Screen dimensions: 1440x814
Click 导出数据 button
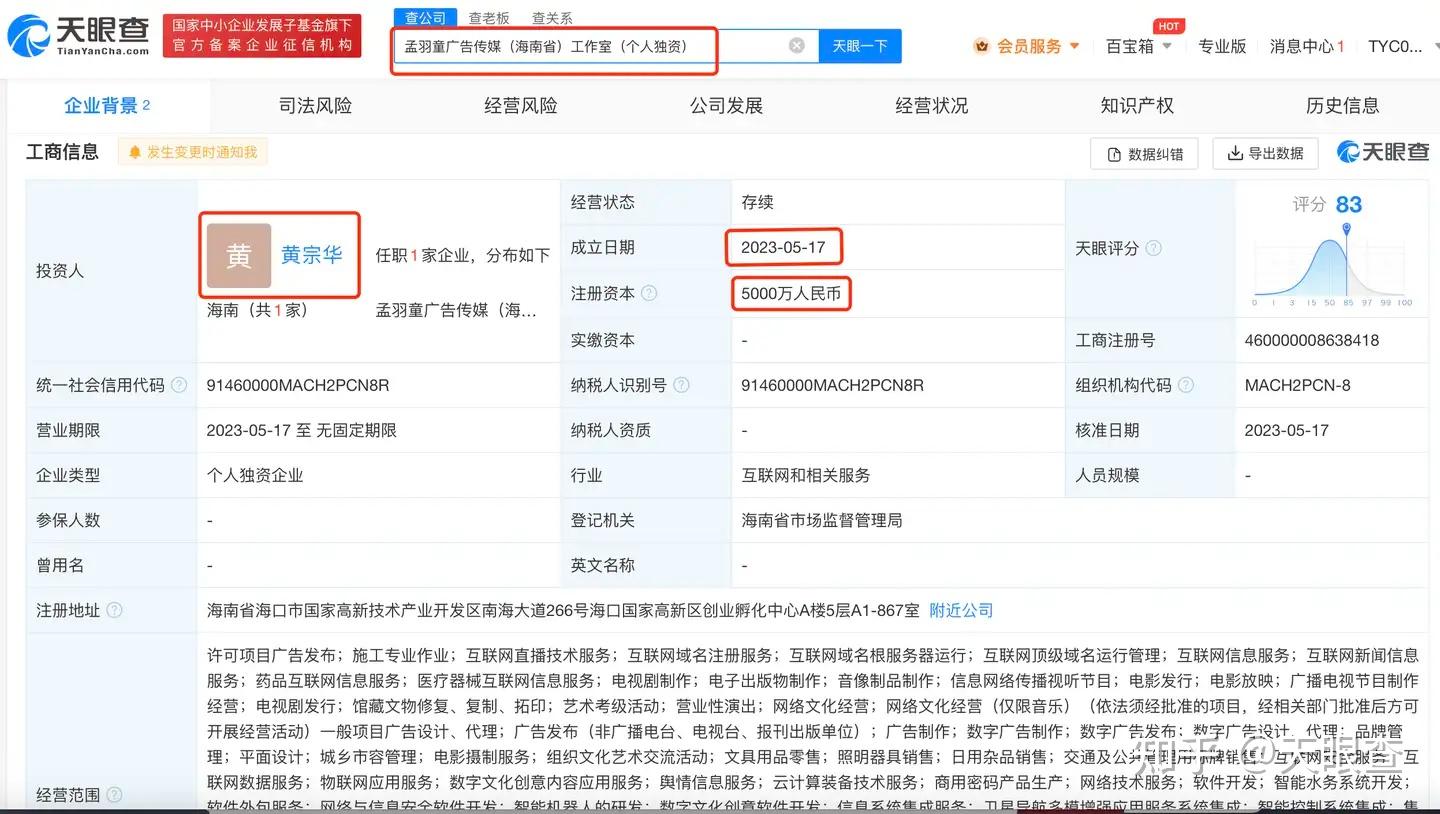tap(1265, 153)
